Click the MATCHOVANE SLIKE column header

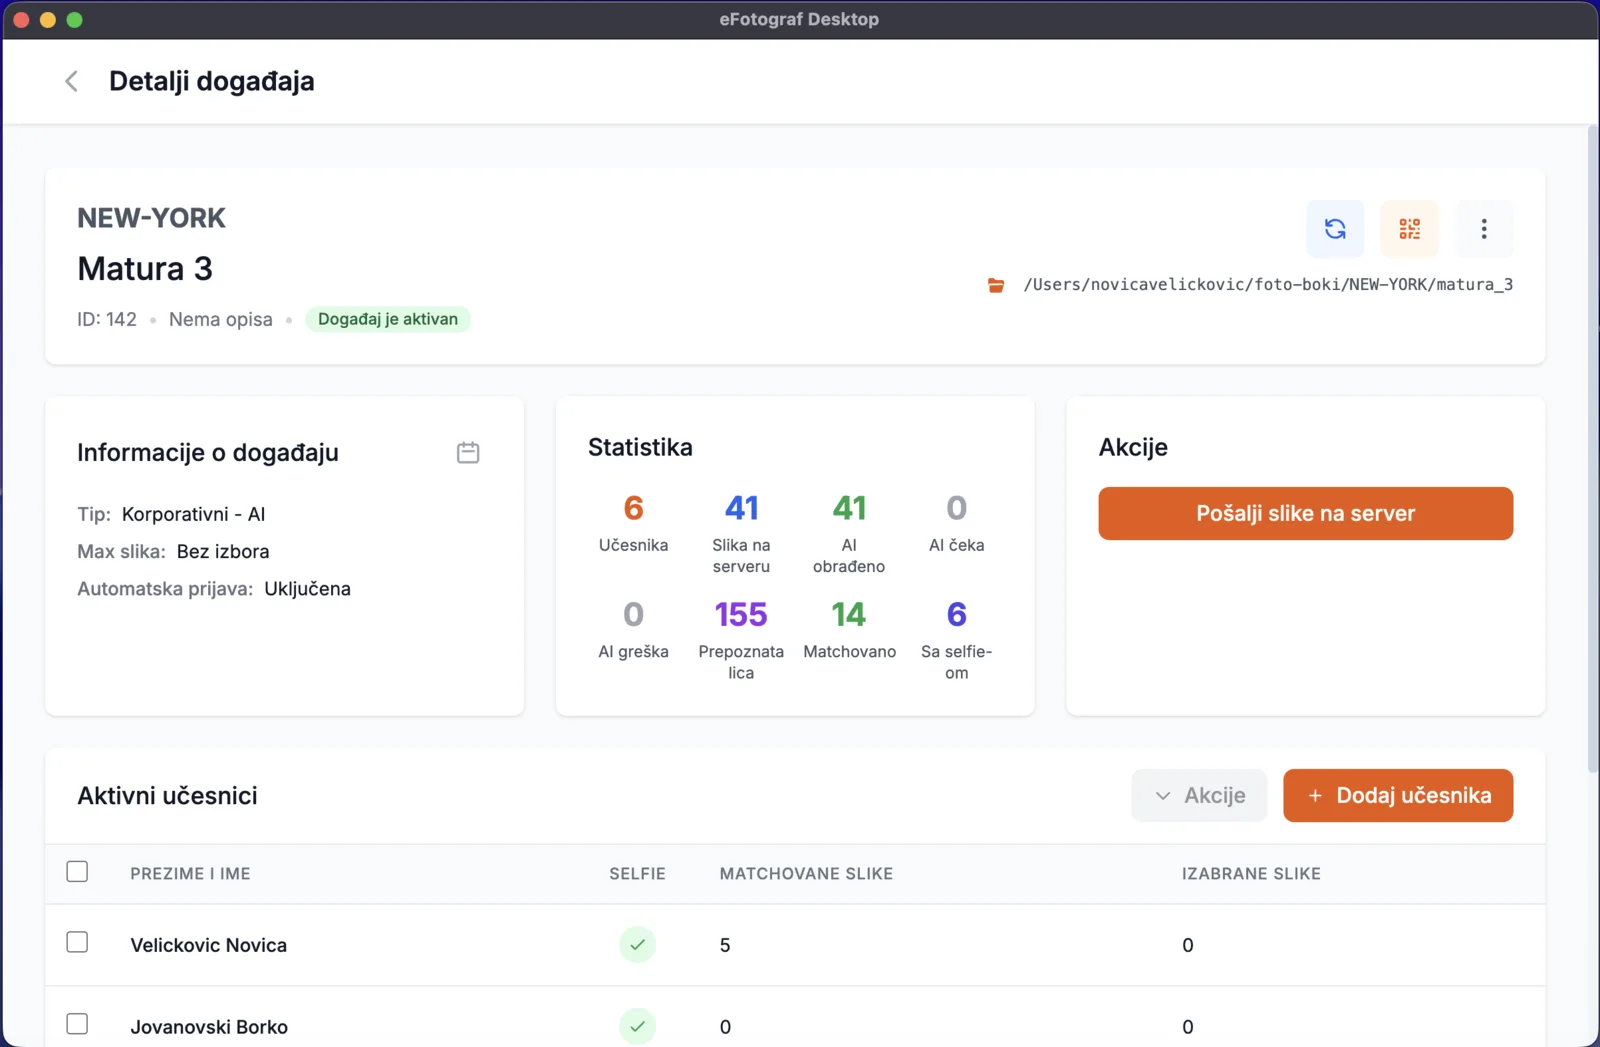806,874
